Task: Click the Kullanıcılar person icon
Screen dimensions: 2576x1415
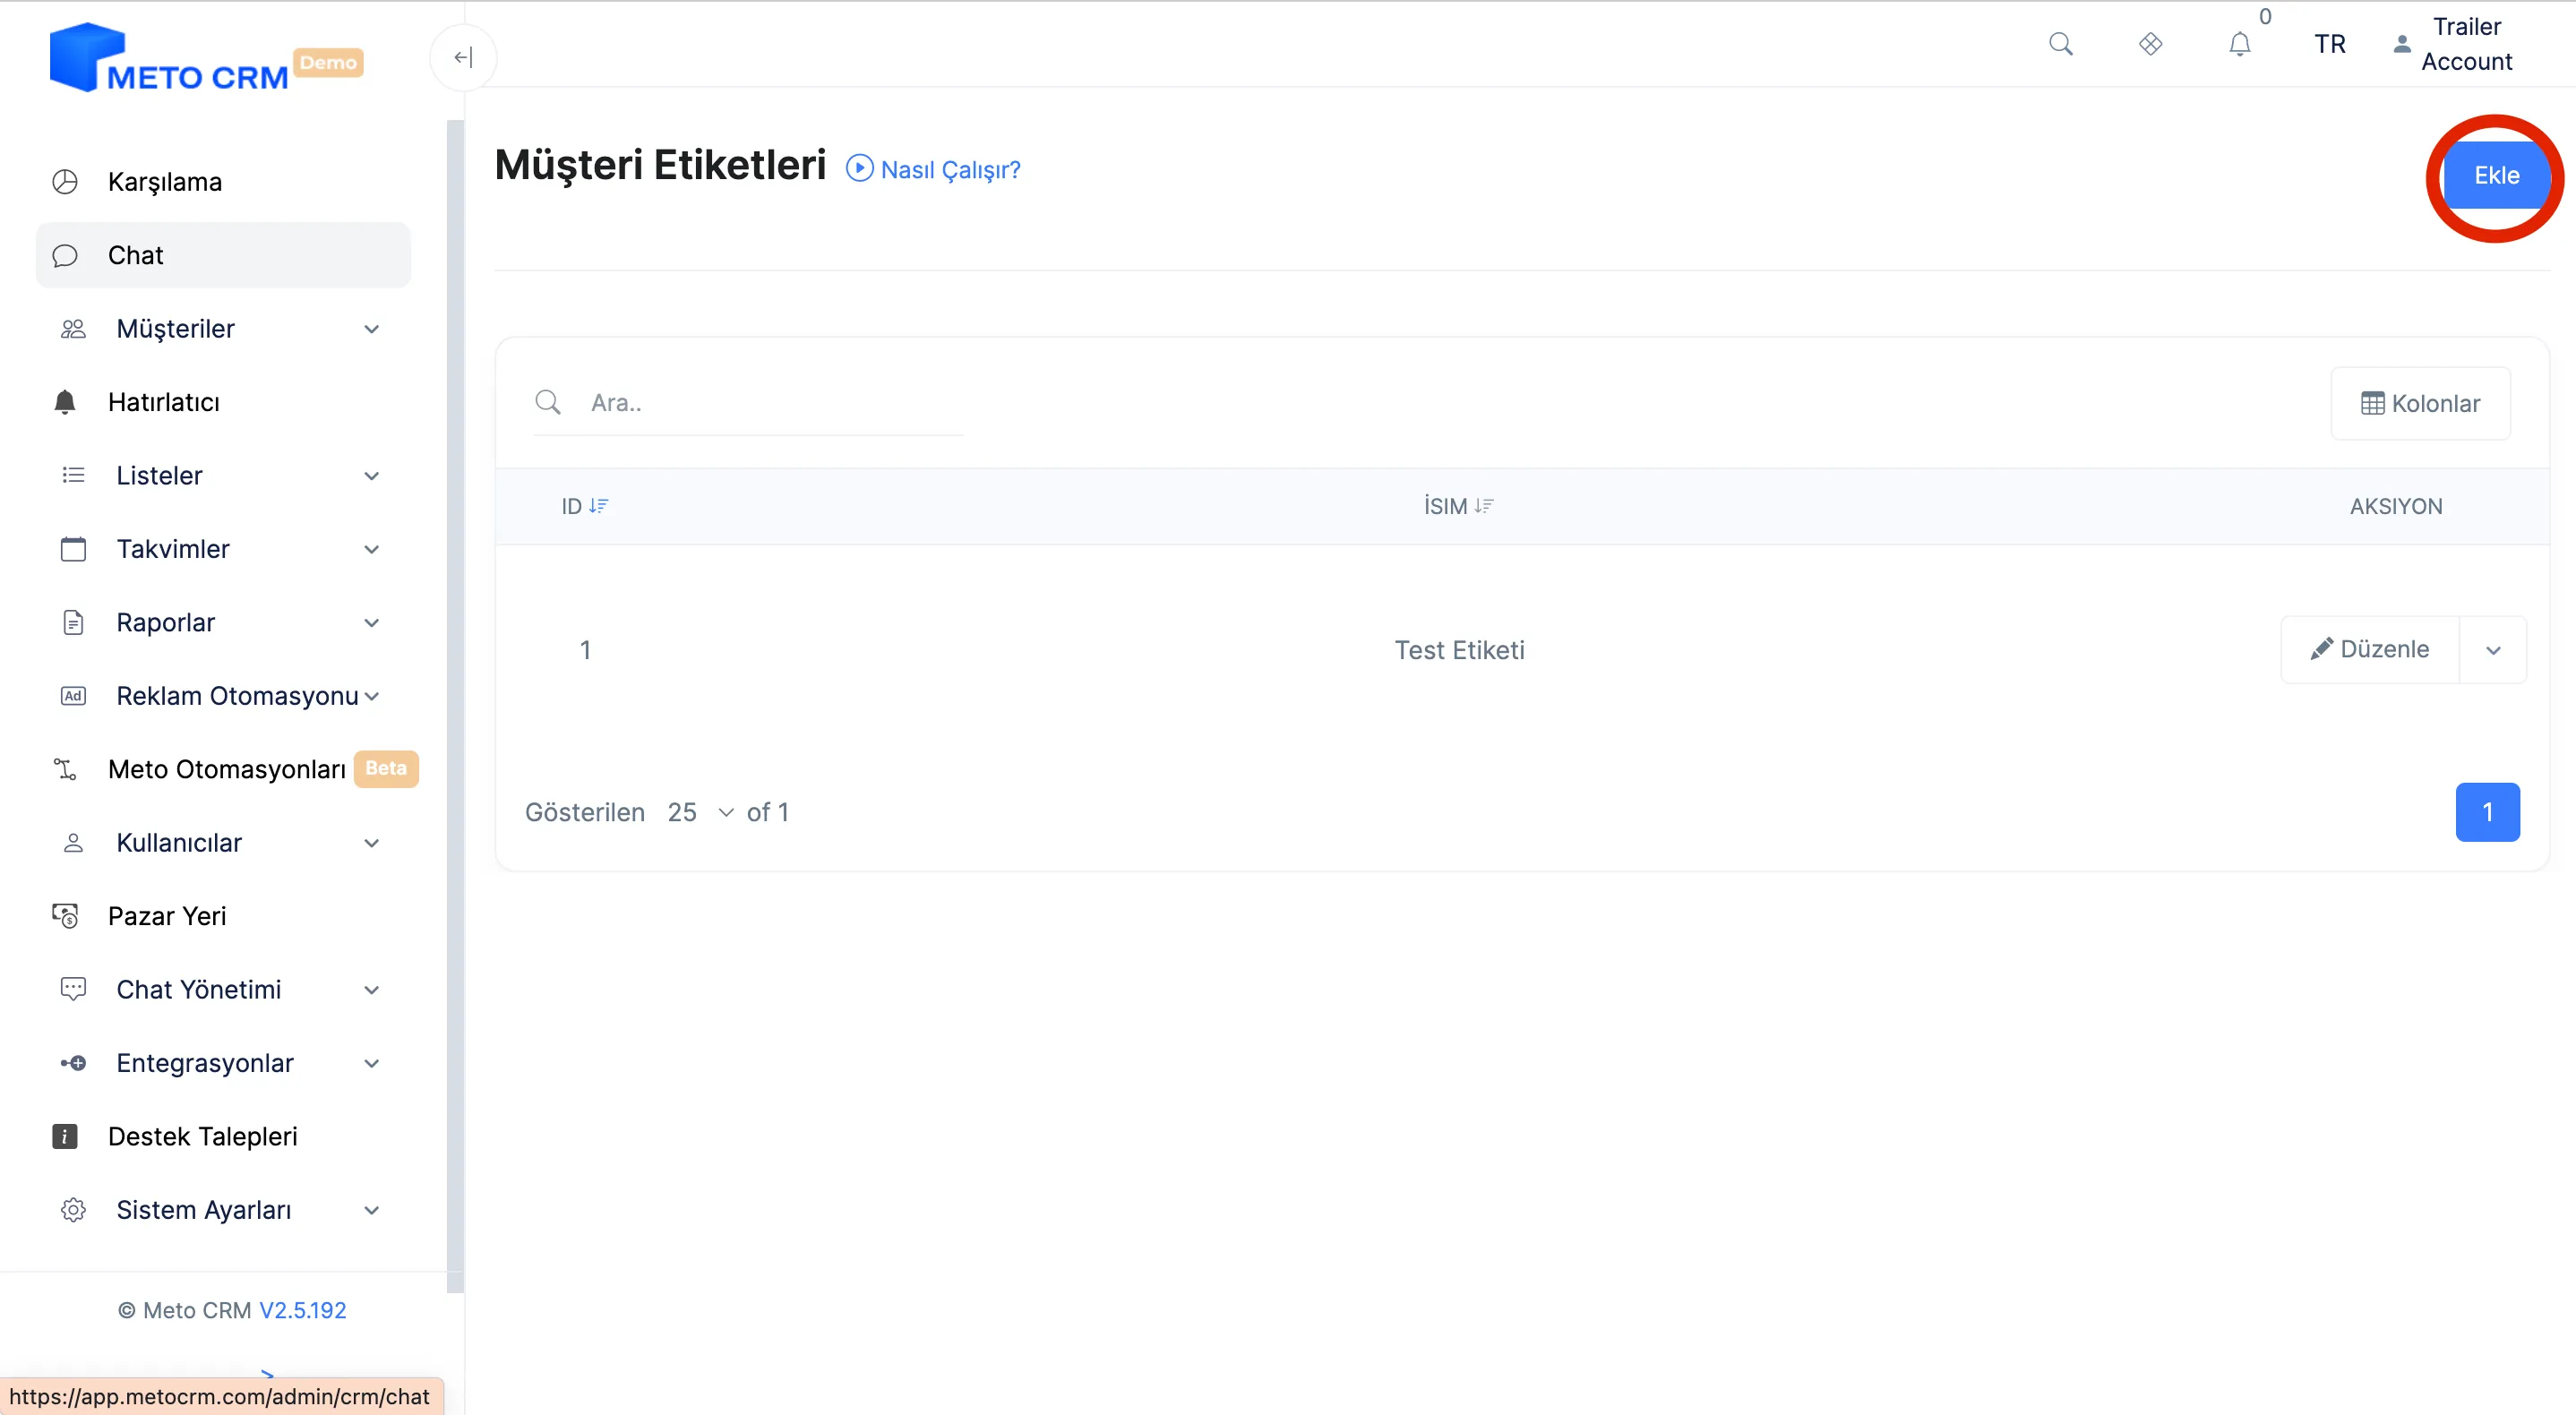Action: tap(73, 843)
